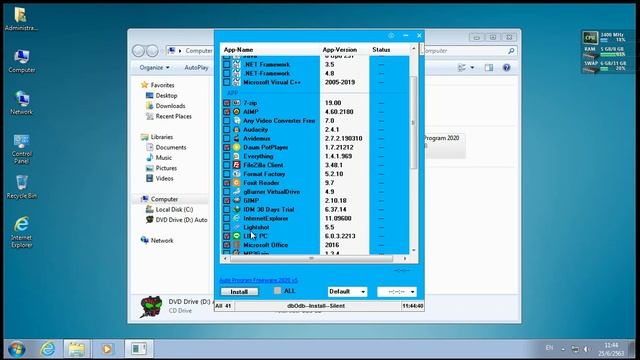Image resolution: width=640 pixels, height=360 pixels.
Task: Check the Any Video Converter Free checkbox
Action: click(x=227, y=121)
